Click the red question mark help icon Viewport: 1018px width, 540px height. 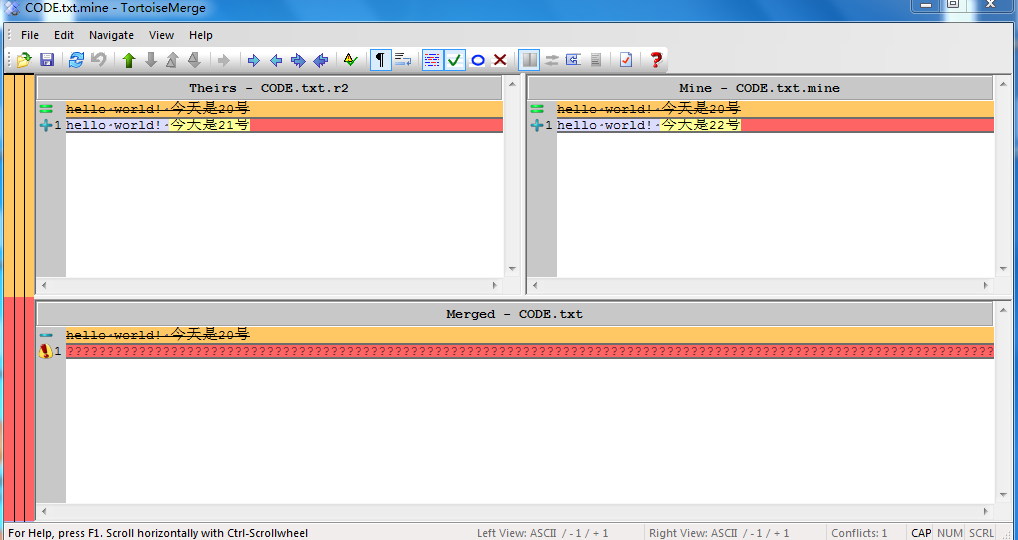[656, 60]
